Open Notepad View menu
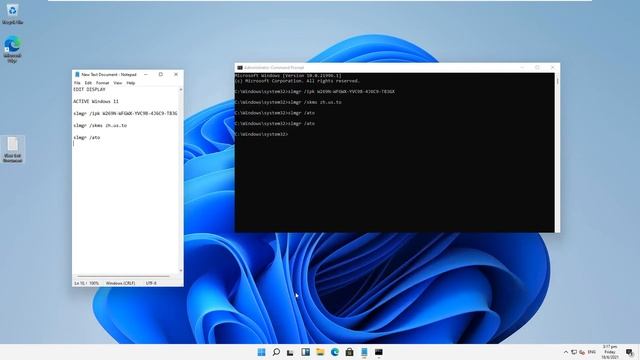Image resolution: width=640 pixels, height=360 pixels. pyautogui.click(x=118, y=83)
